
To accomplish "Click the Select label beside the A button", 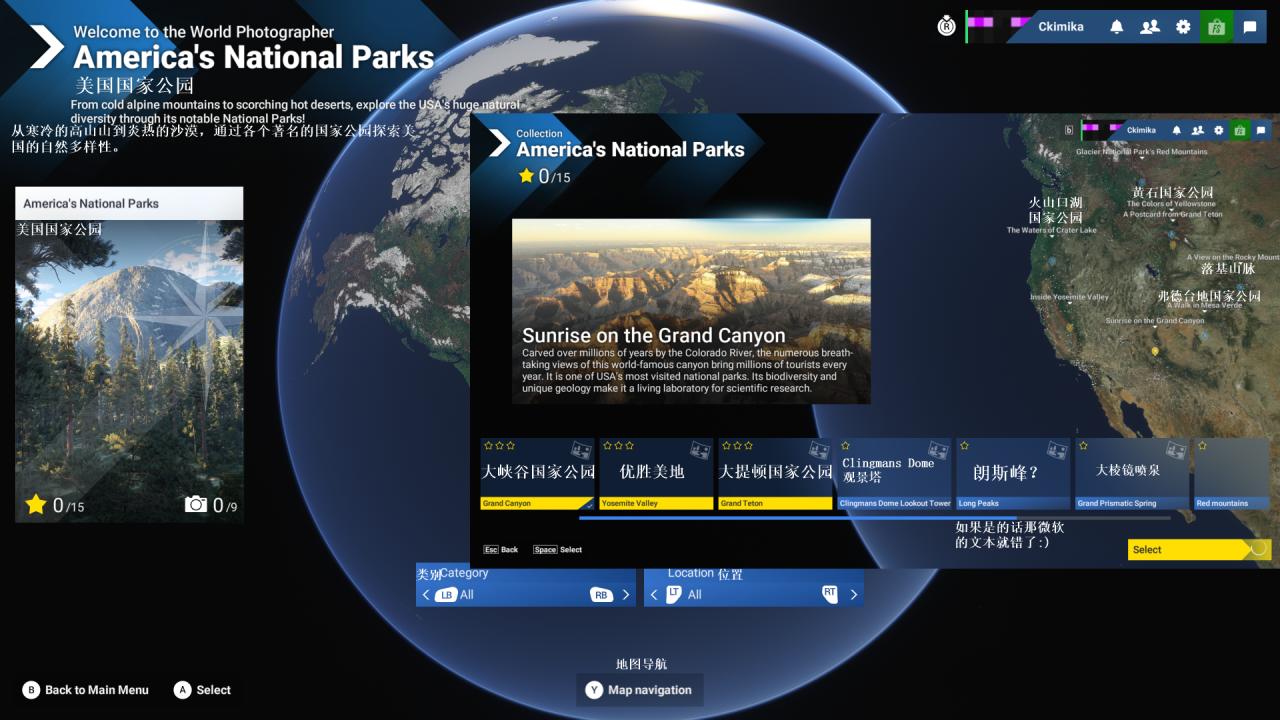I will [x=213, y=690].
